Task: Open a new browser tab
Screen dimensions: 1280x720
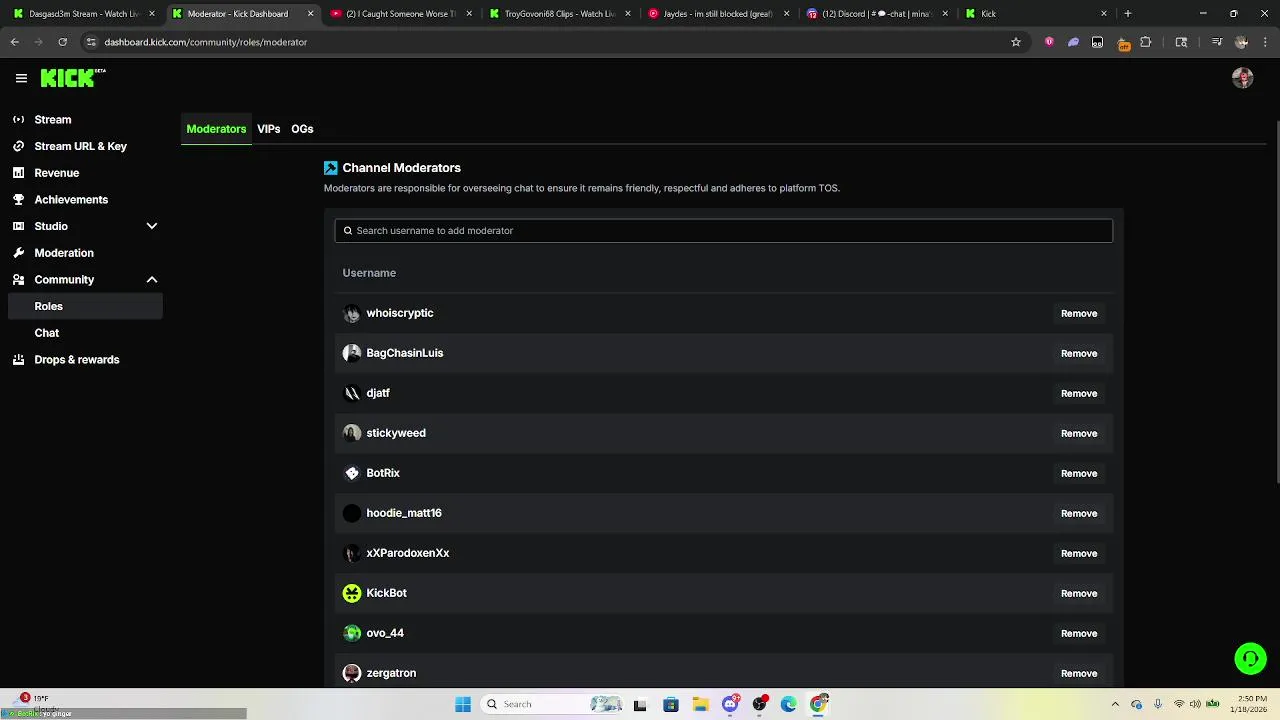Action: [x=1128, y=14]
